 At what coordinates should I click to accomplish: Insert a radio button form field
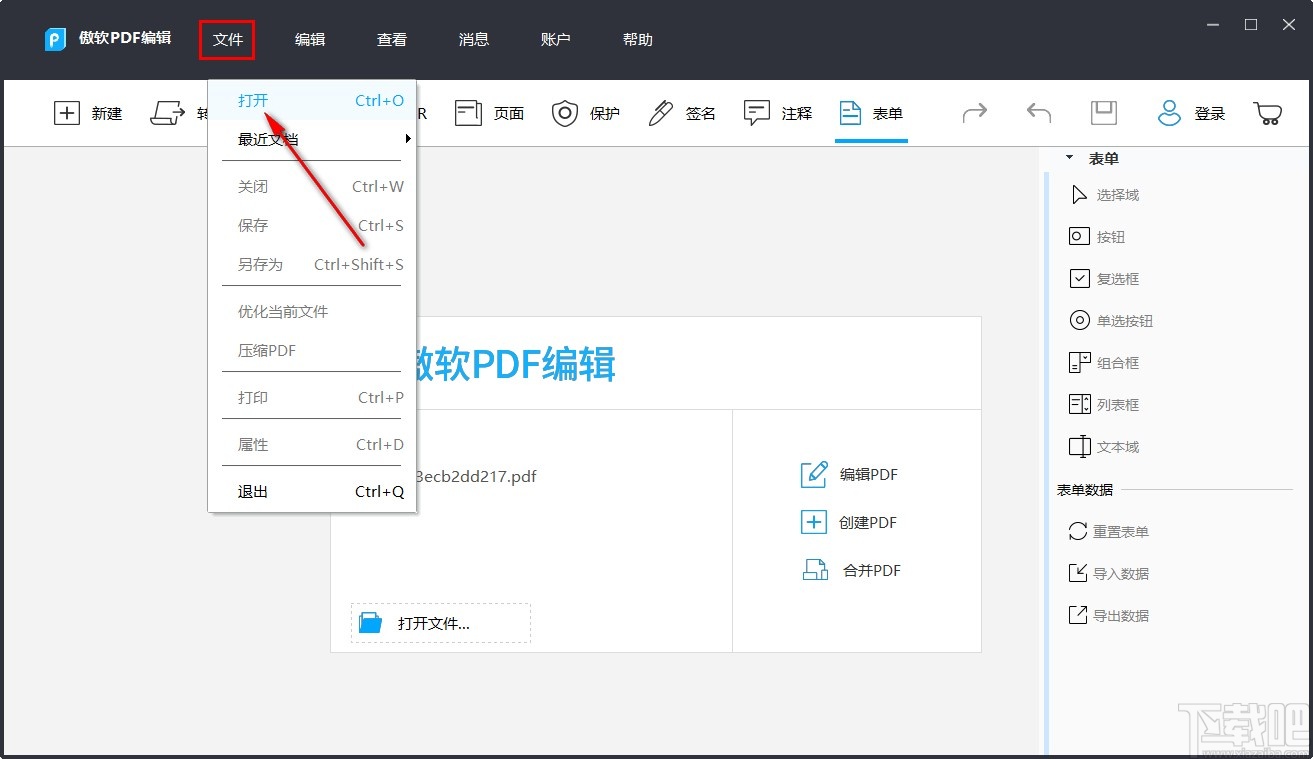[1079, 321]
